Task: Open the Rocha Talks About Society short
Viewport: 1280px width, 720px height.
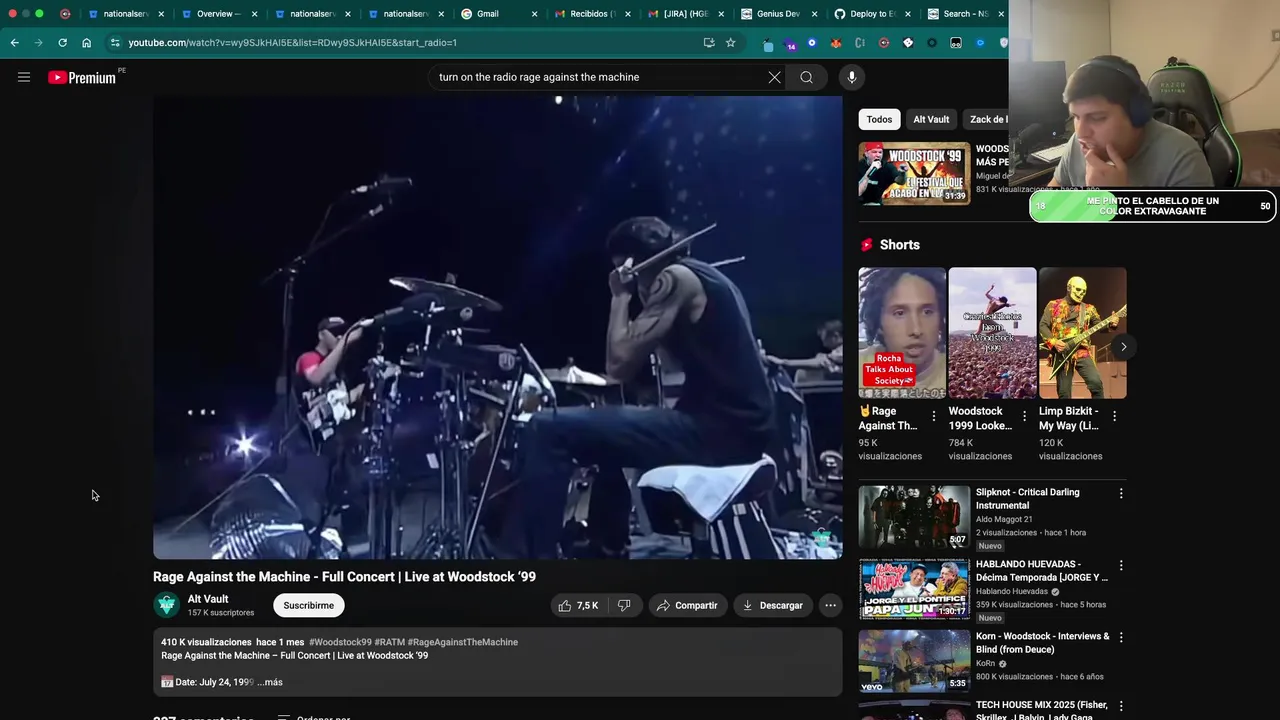Action: tap(902, 333)
